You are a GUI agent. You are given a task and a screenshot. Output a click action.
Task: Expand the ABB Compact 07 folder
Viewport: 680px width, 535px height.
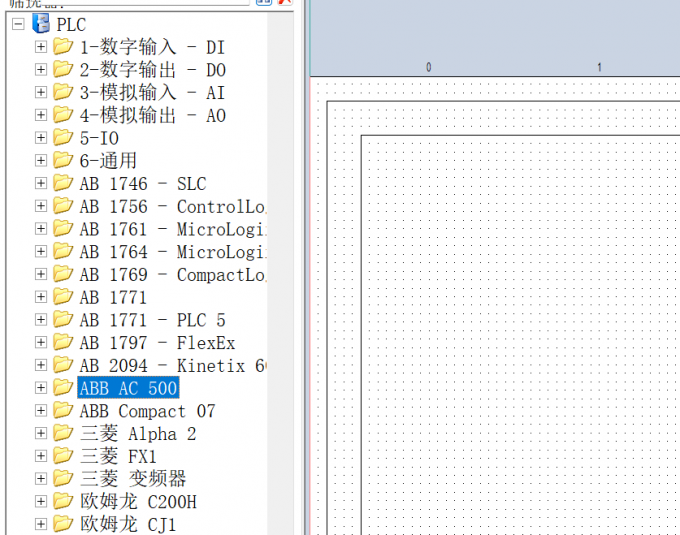tap(41, 410)
